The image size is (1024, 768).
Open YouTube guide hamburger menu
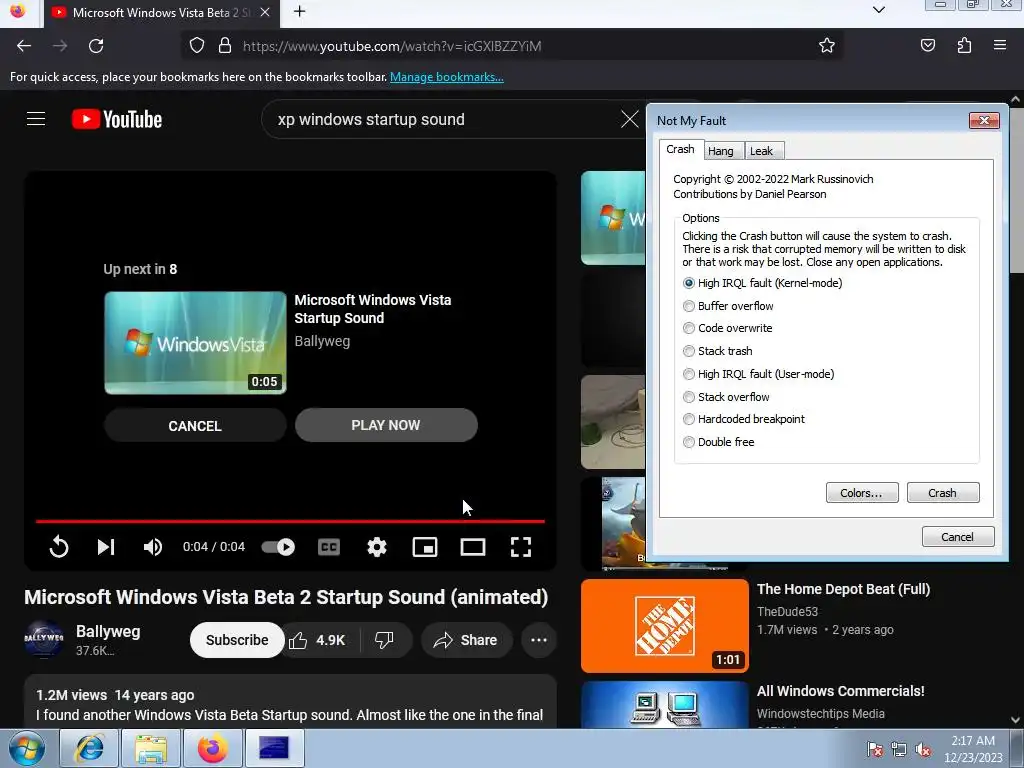(x=36, y=119)
